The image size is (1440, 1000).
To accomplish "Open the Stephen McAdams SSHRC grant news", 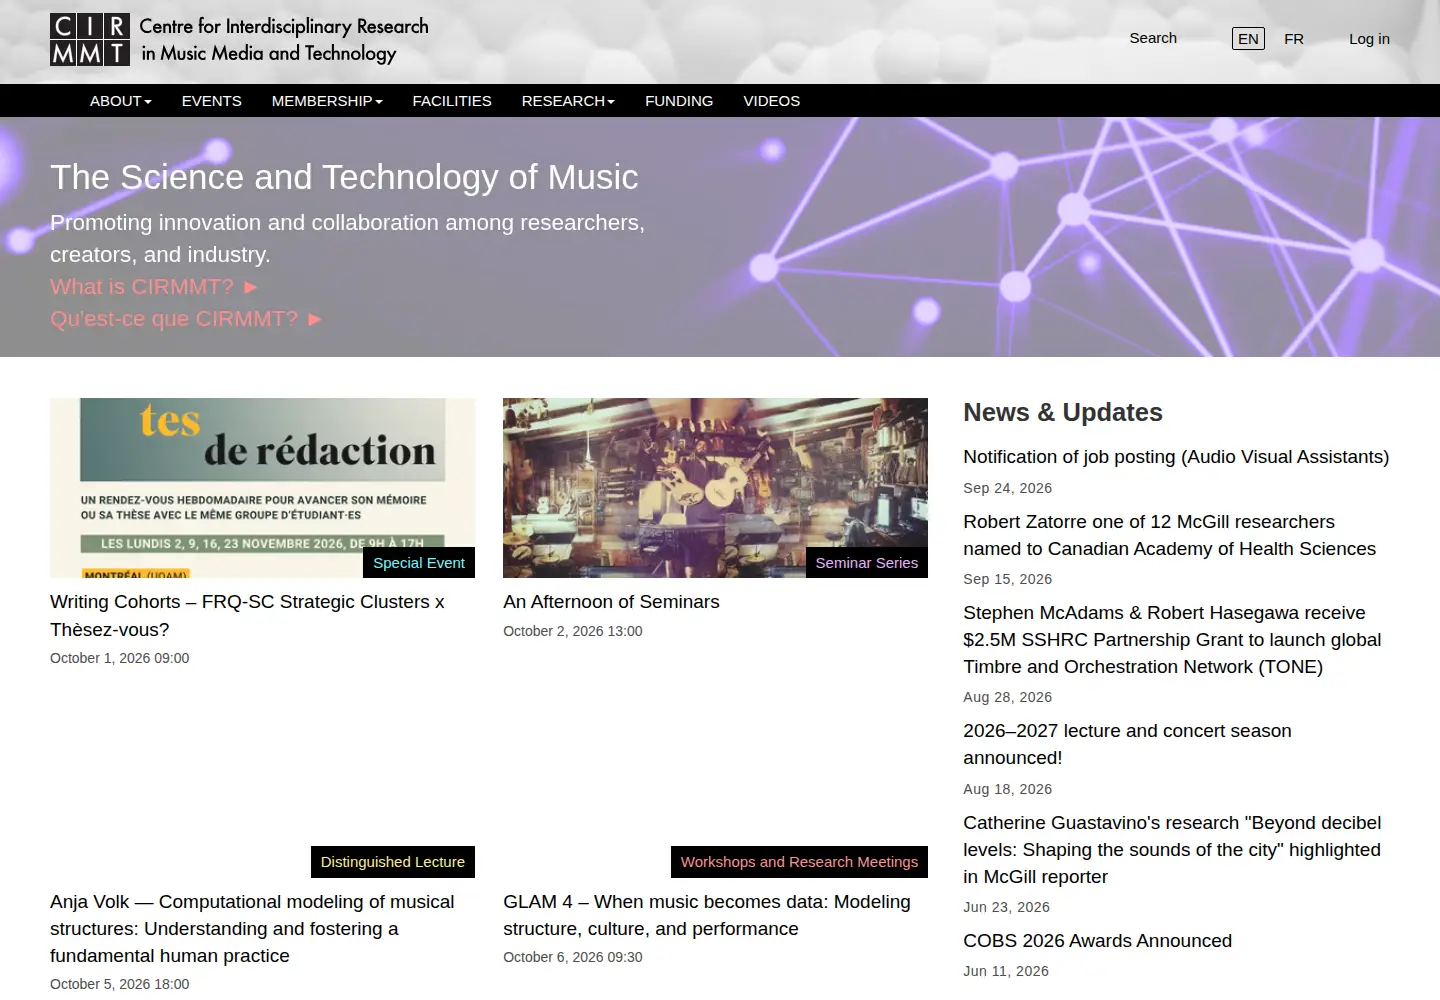I will click(1172, 640).
